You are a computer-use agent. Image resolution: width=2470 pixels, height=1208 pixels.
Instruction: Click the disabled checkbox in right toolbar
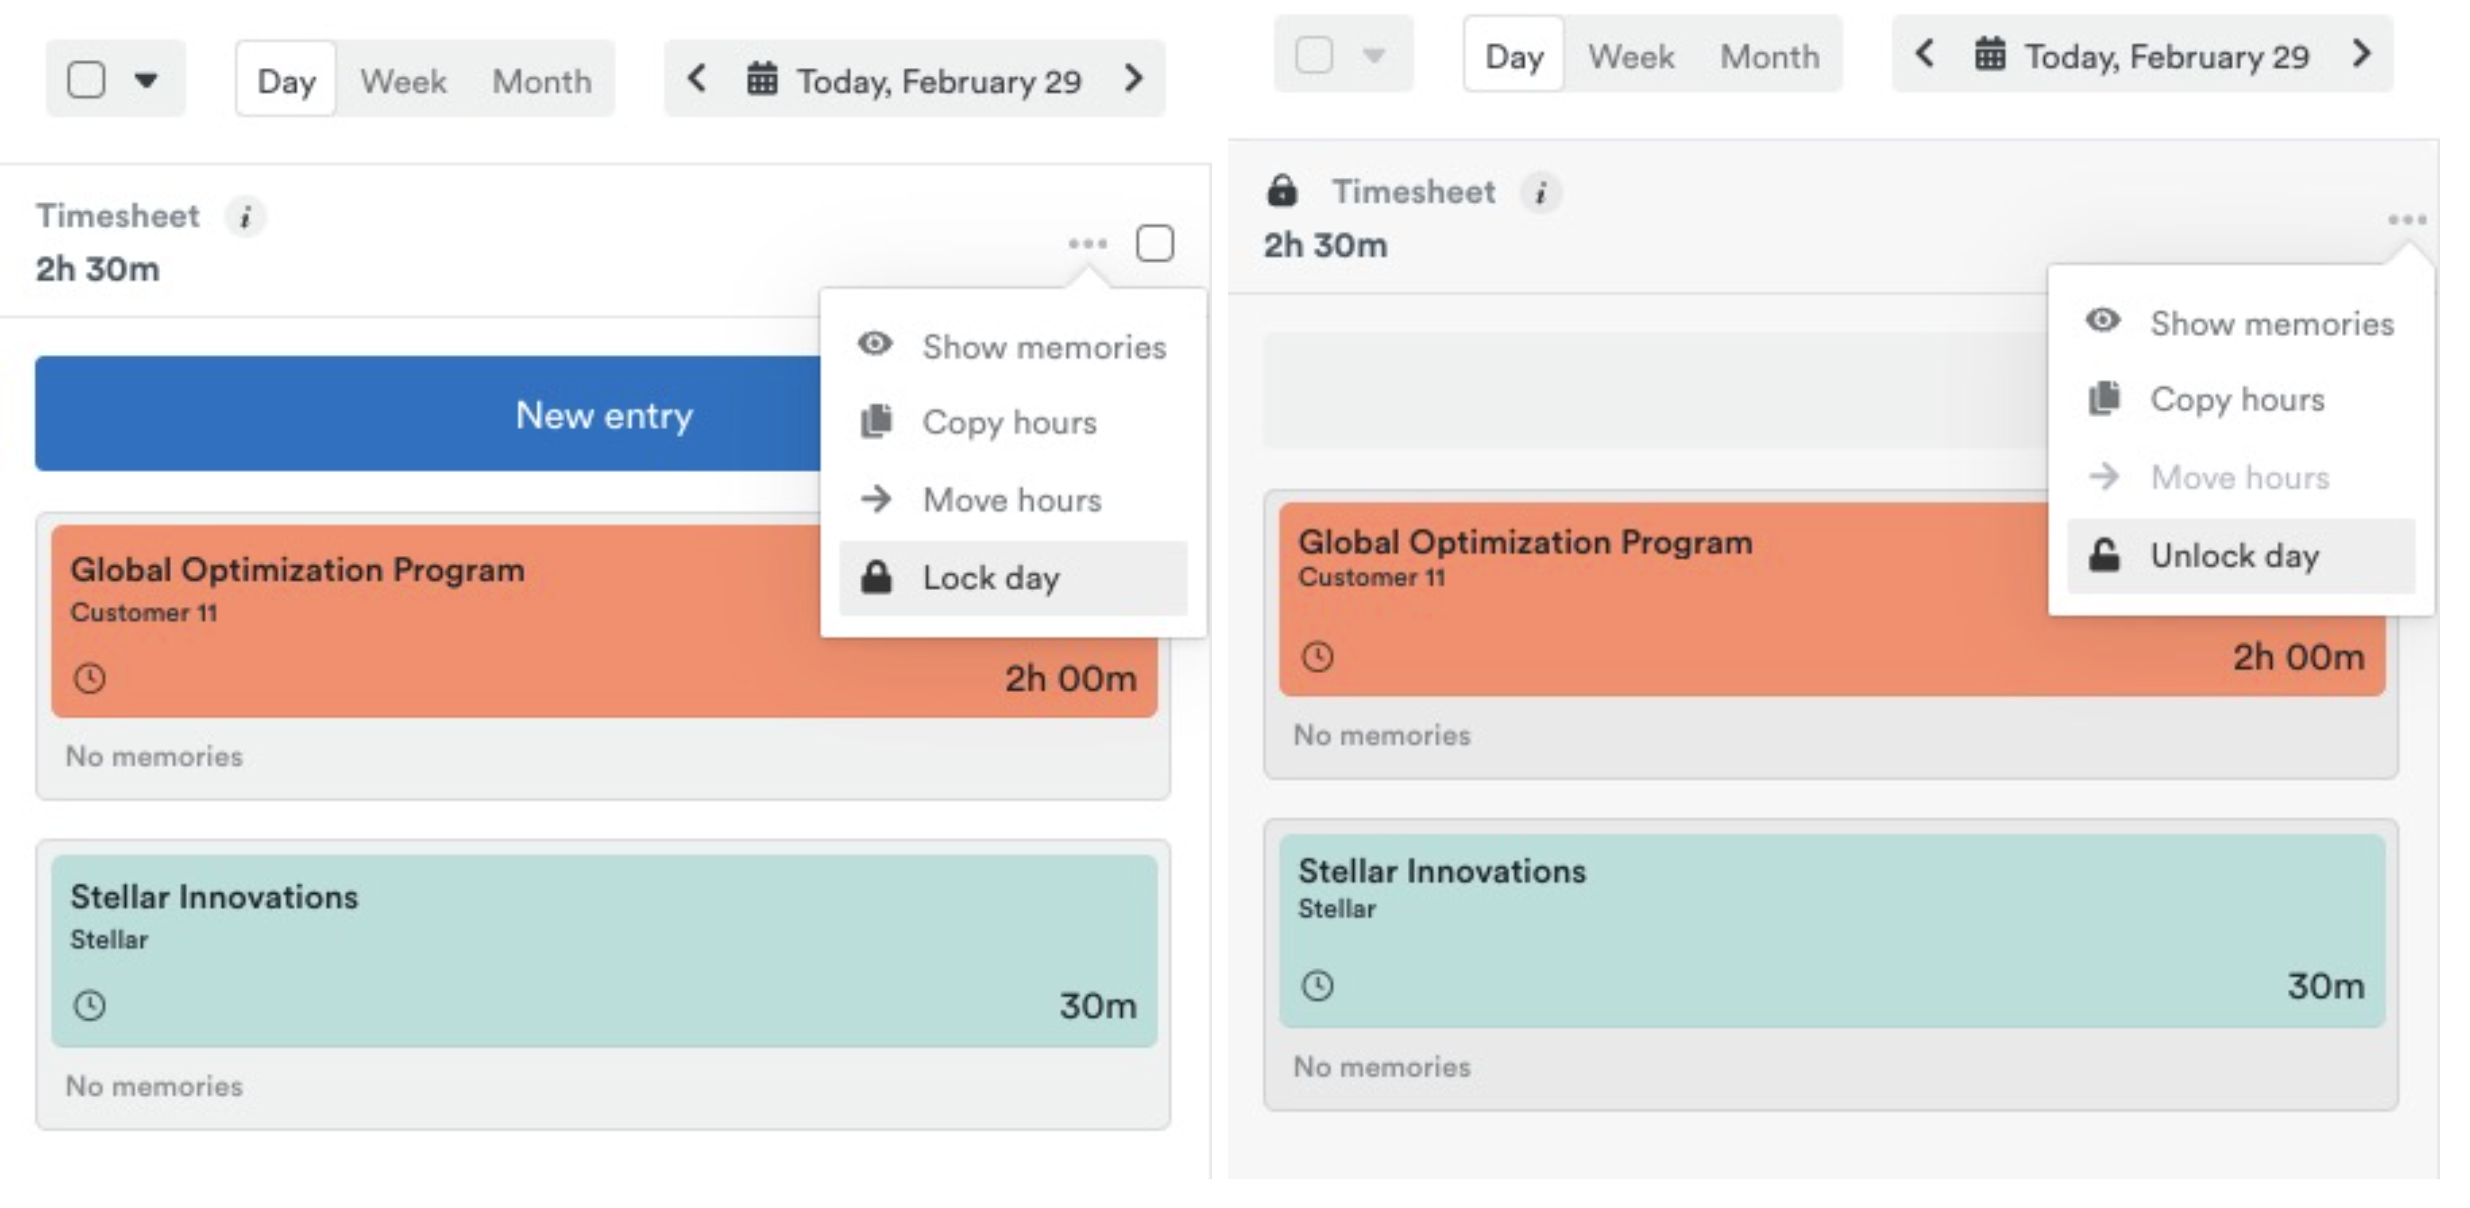pyautogui.click(x=1313, y=55)
